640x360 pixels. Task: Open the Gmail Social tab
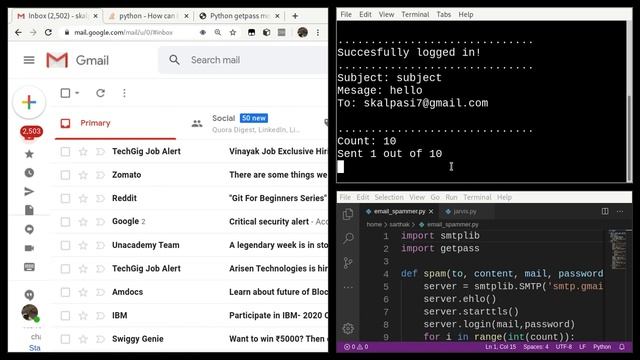tap(249, 123)
